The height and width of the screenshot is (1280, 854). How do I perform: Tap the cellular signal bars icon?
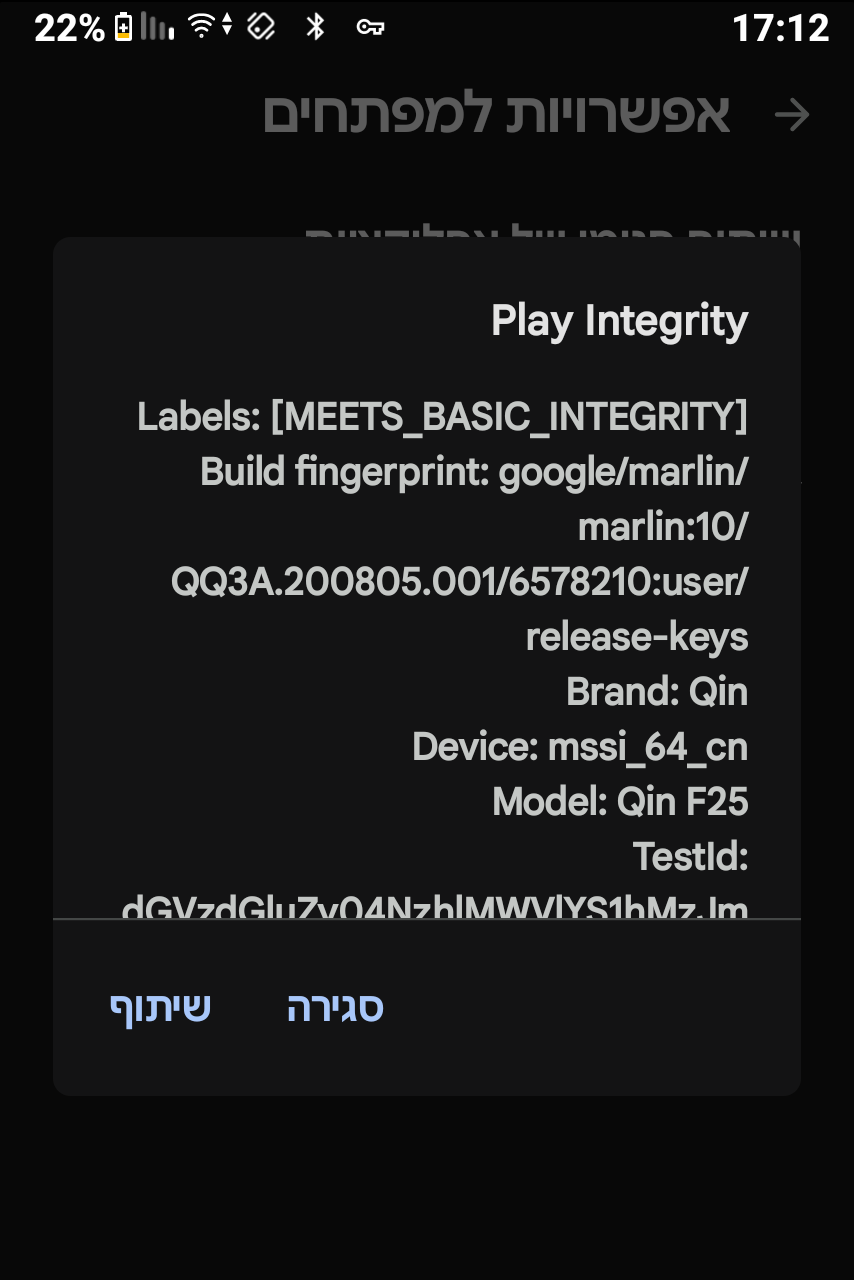[155, 27]
